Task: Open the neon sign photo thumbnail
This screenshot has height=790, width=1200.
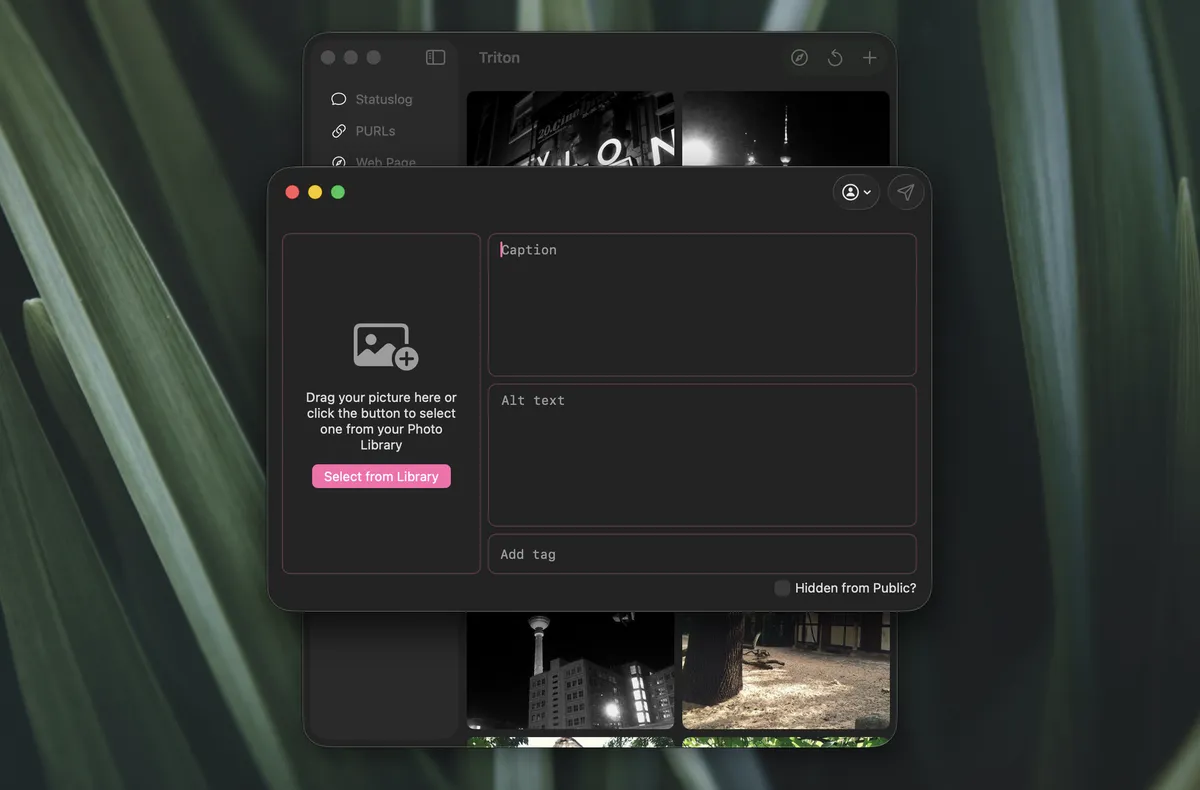Action: [x=570, y=129]
